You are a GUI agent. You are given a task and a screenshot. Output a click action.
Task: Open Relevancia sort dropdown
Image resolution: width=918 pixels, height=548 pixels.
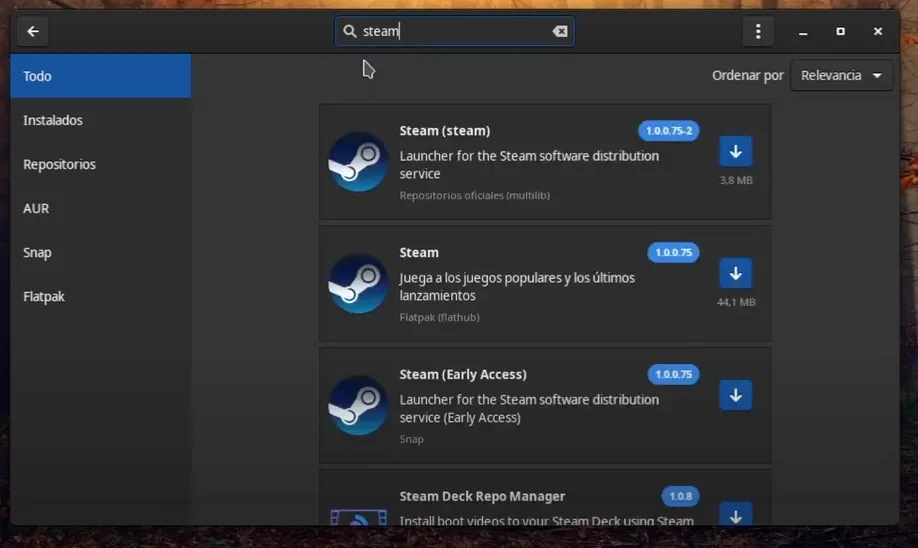pos(841,76)
